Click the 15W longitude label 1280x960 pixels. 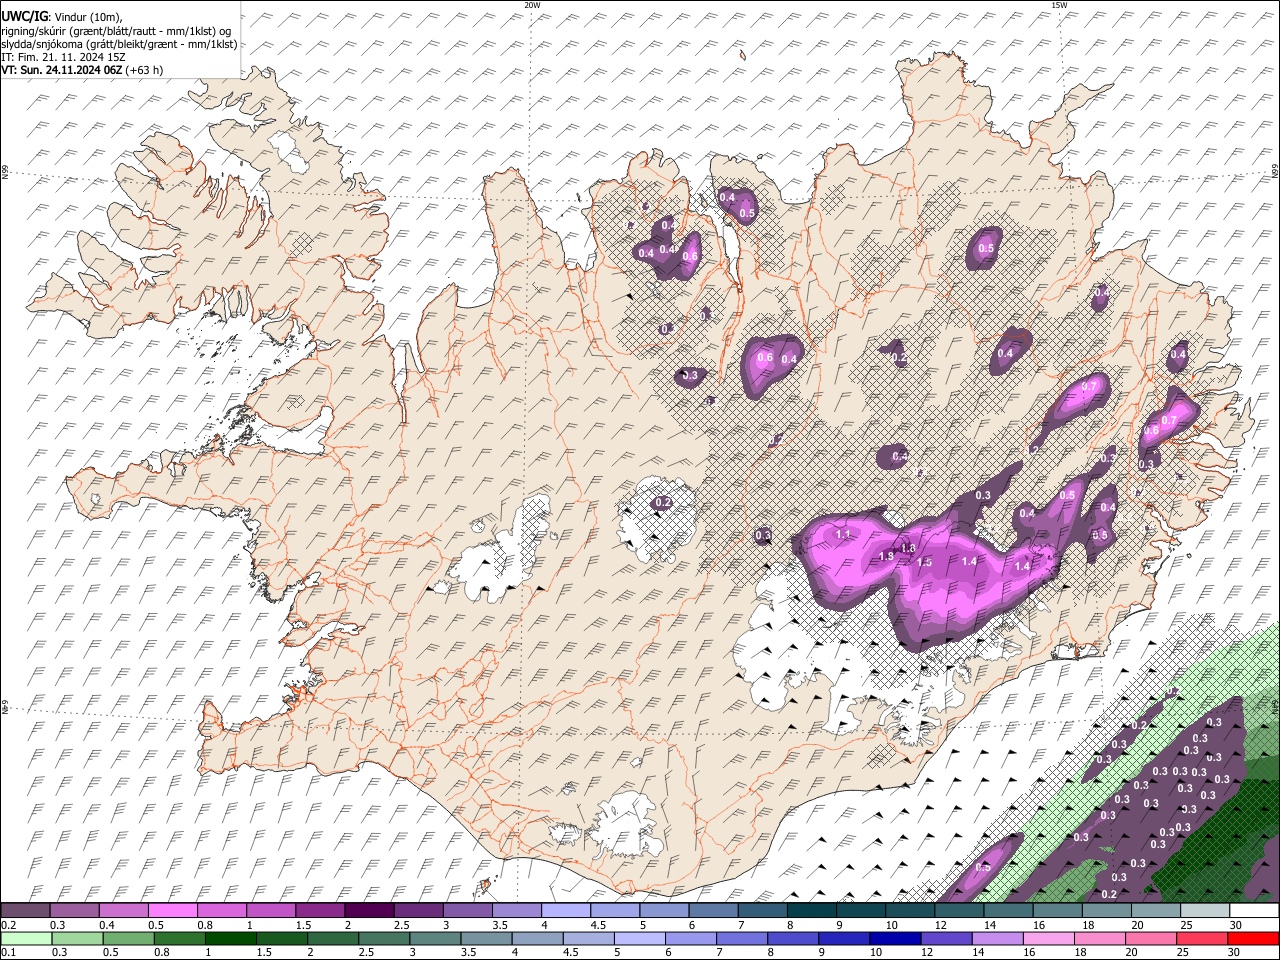point(1058,5)
